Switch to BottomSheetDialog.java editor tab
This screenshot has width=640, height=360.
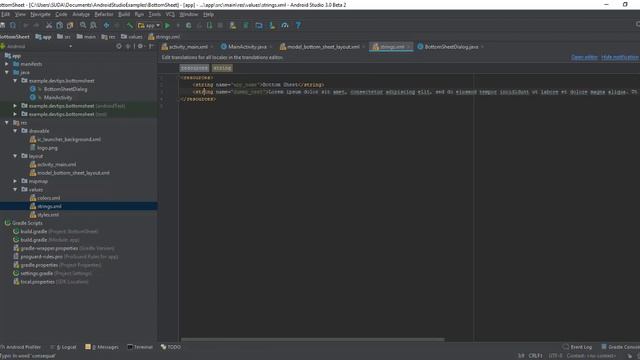(450, 47)
